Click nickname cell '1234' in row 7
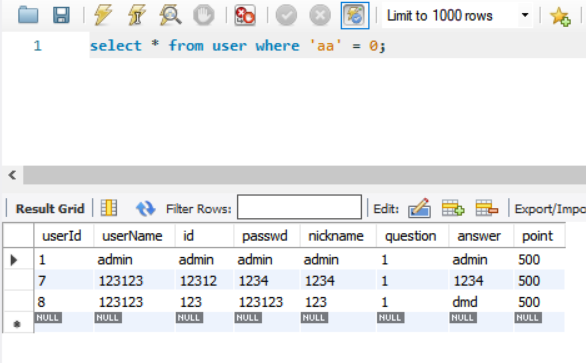Image resolution: width=586 pixels, height=363 pixels. pyautogui.click(x=338, y=280)
